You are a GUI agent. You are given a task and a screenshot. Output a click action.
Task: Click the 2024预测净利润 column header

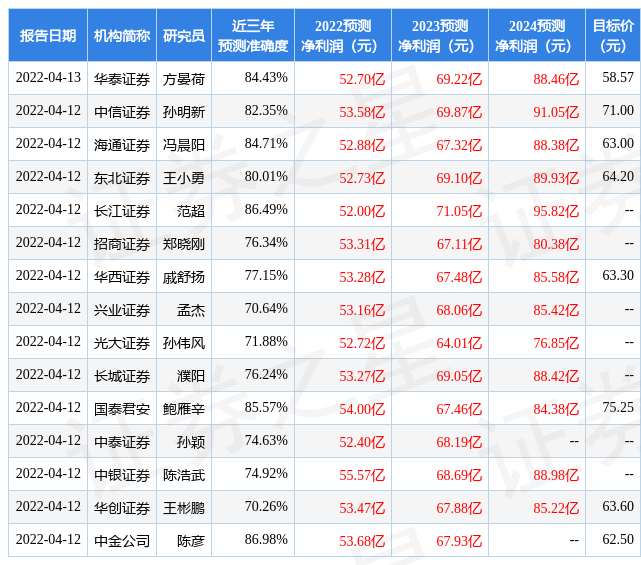537,36
